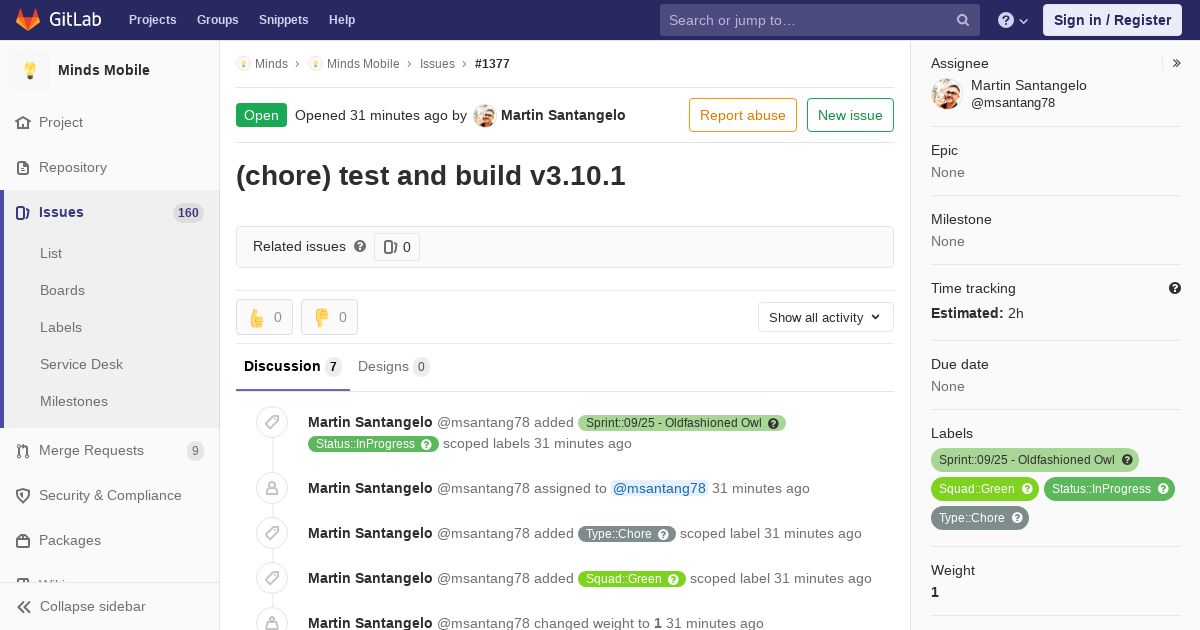Open Milestones in sidebar
This screenshot has height=630, width=1200.
(x=74, y=401)
